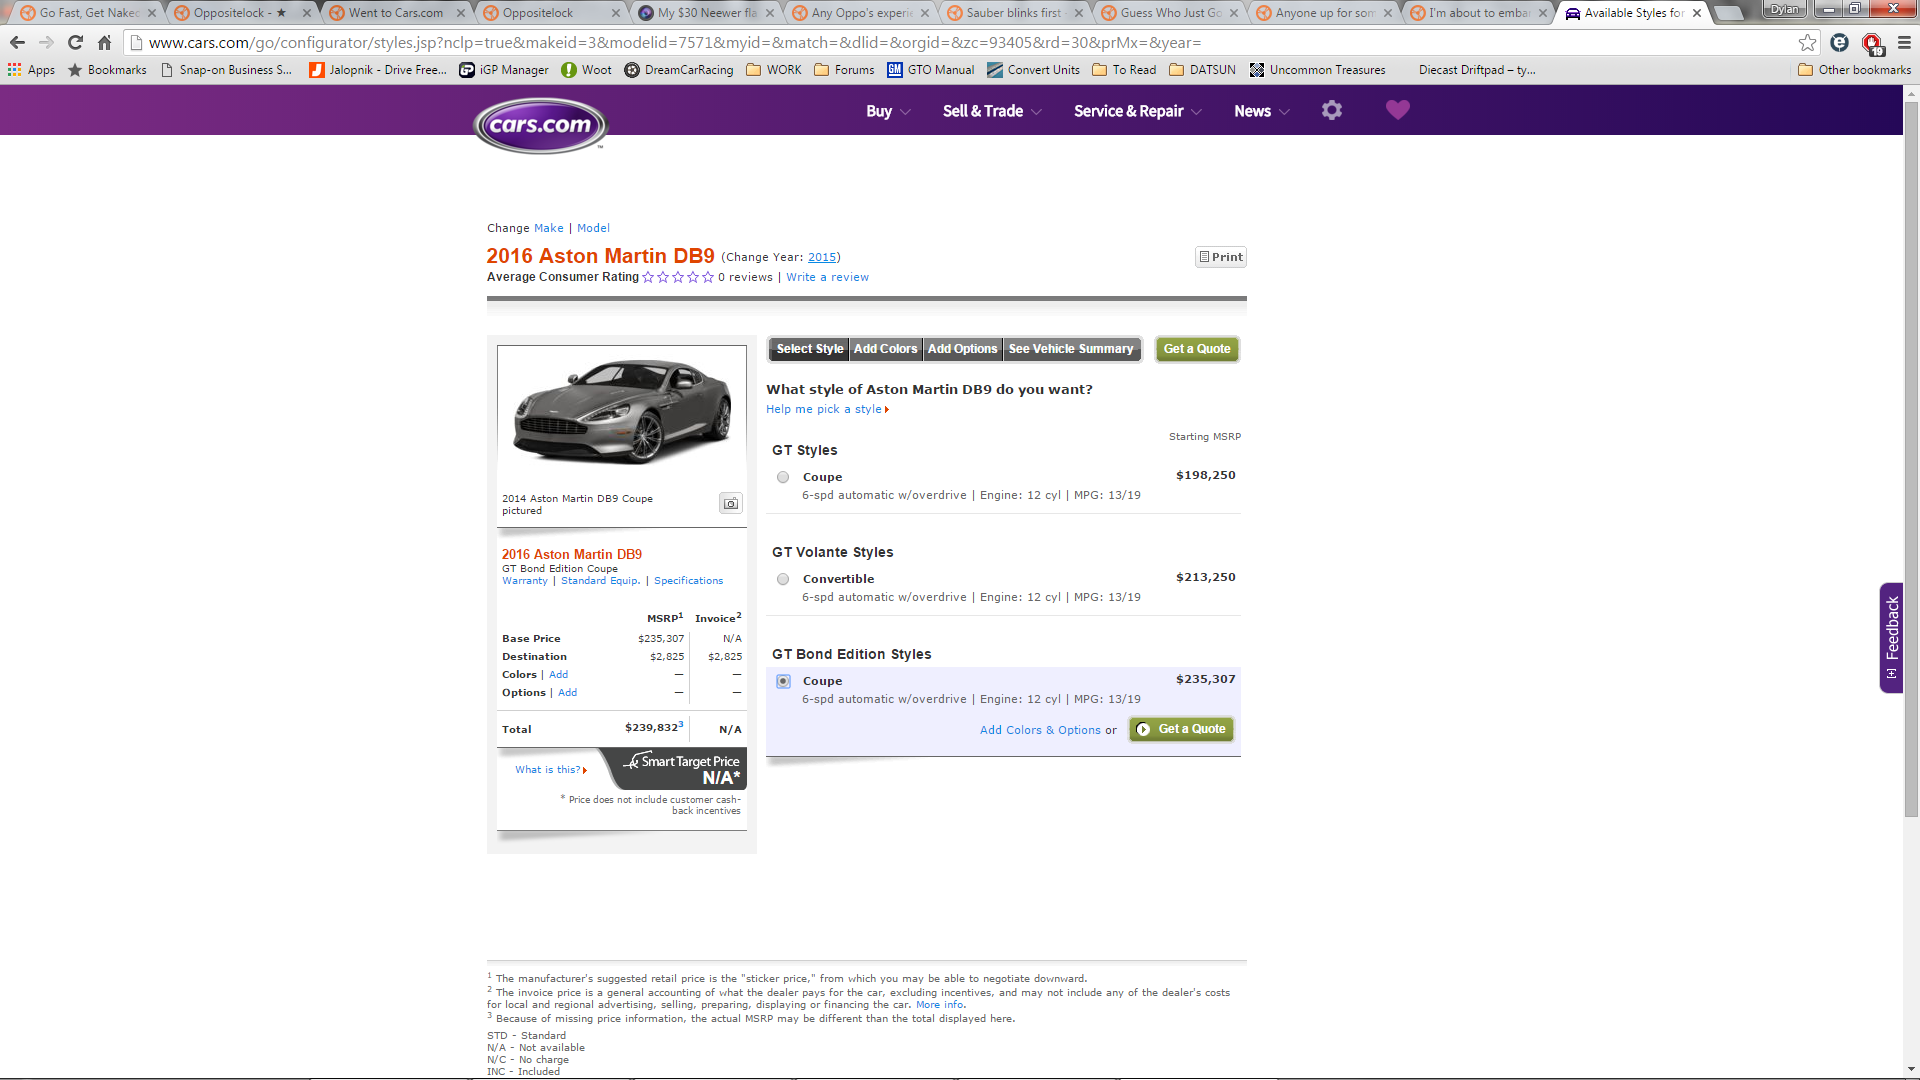1920x1080 pixels.
Task: Click the page vertical scrollbar
Action: (x=1911, y=460)
